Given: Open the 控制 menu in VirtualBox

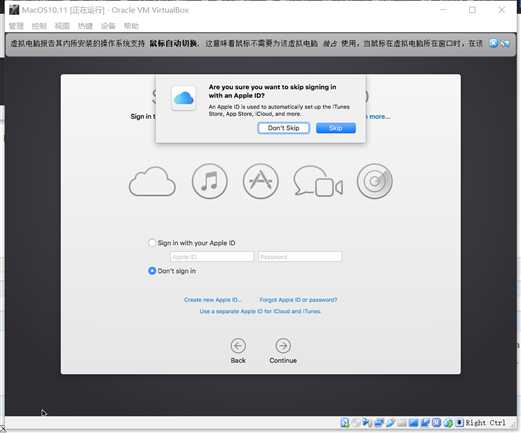Looking at the screenshot, I should (x=39, y=26).
